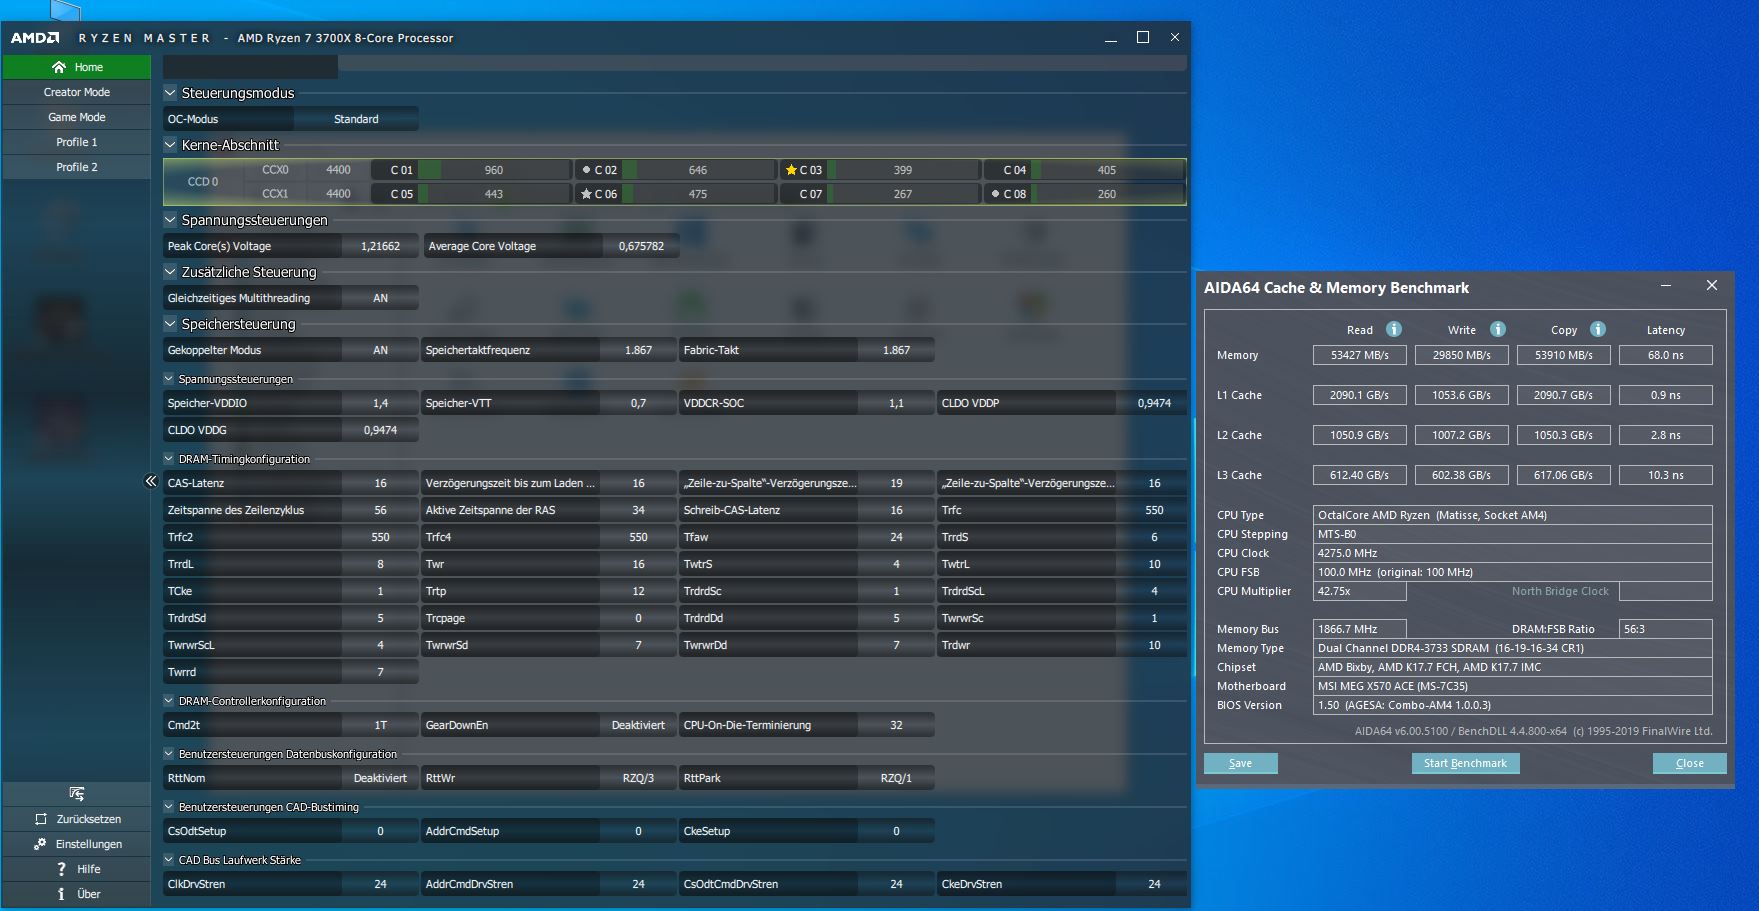
Task: Toggle the RttNom Deaktiviert value
Action: pyautogui.click(x=380, y=778)
